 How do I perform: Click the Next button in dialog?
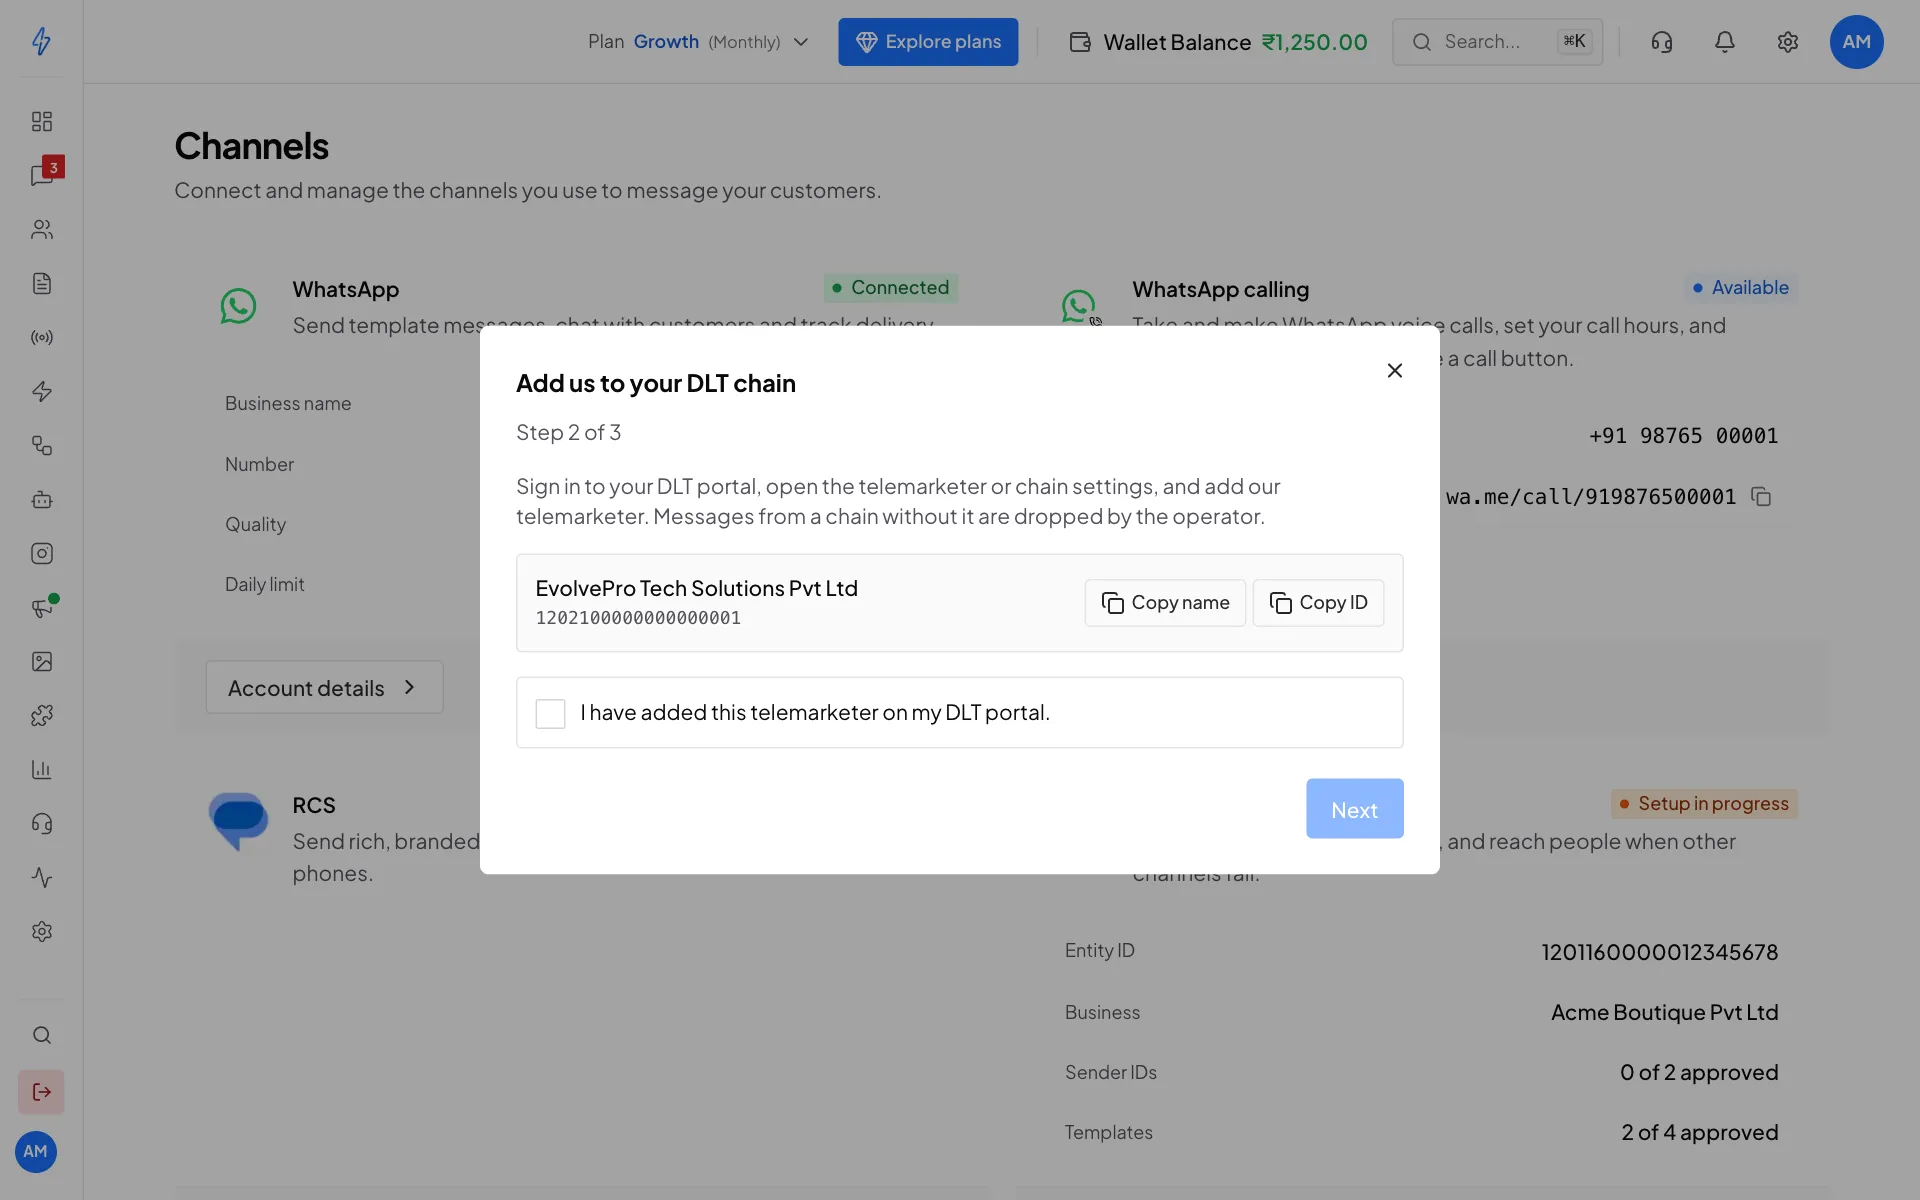[x=1354, y=808]
